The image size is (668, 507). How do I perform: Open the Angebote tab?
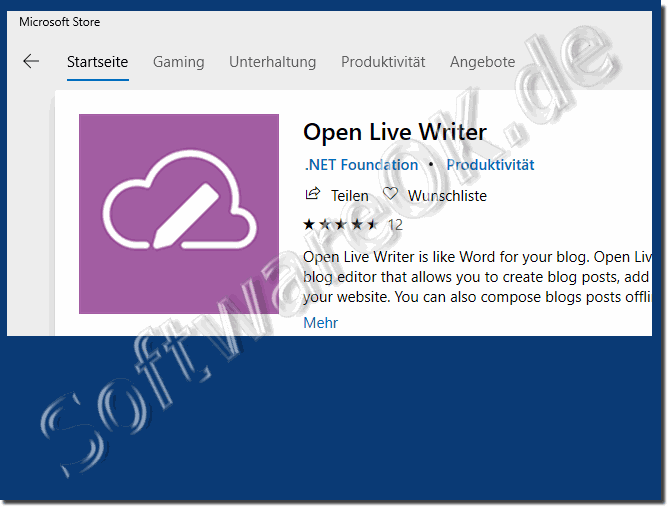pyautogui.click(x=483, y=62)
